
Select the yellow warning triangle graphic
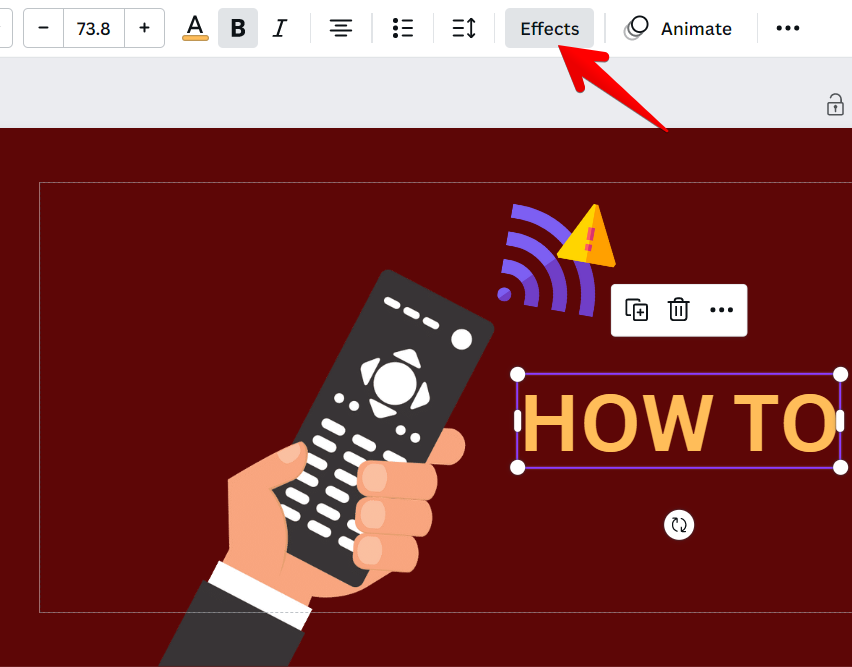point(589,238)
